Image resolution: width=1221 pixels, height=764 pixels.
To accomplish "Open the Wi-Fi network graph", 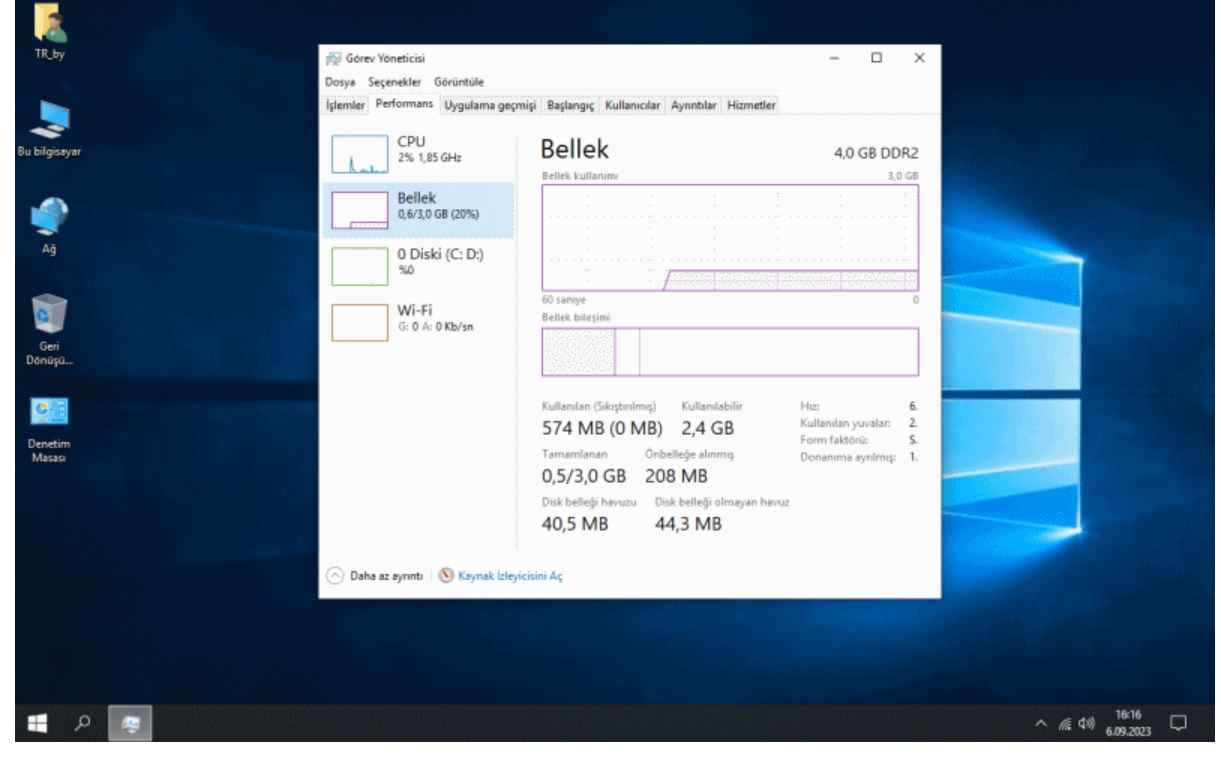I will click(358, 323).
